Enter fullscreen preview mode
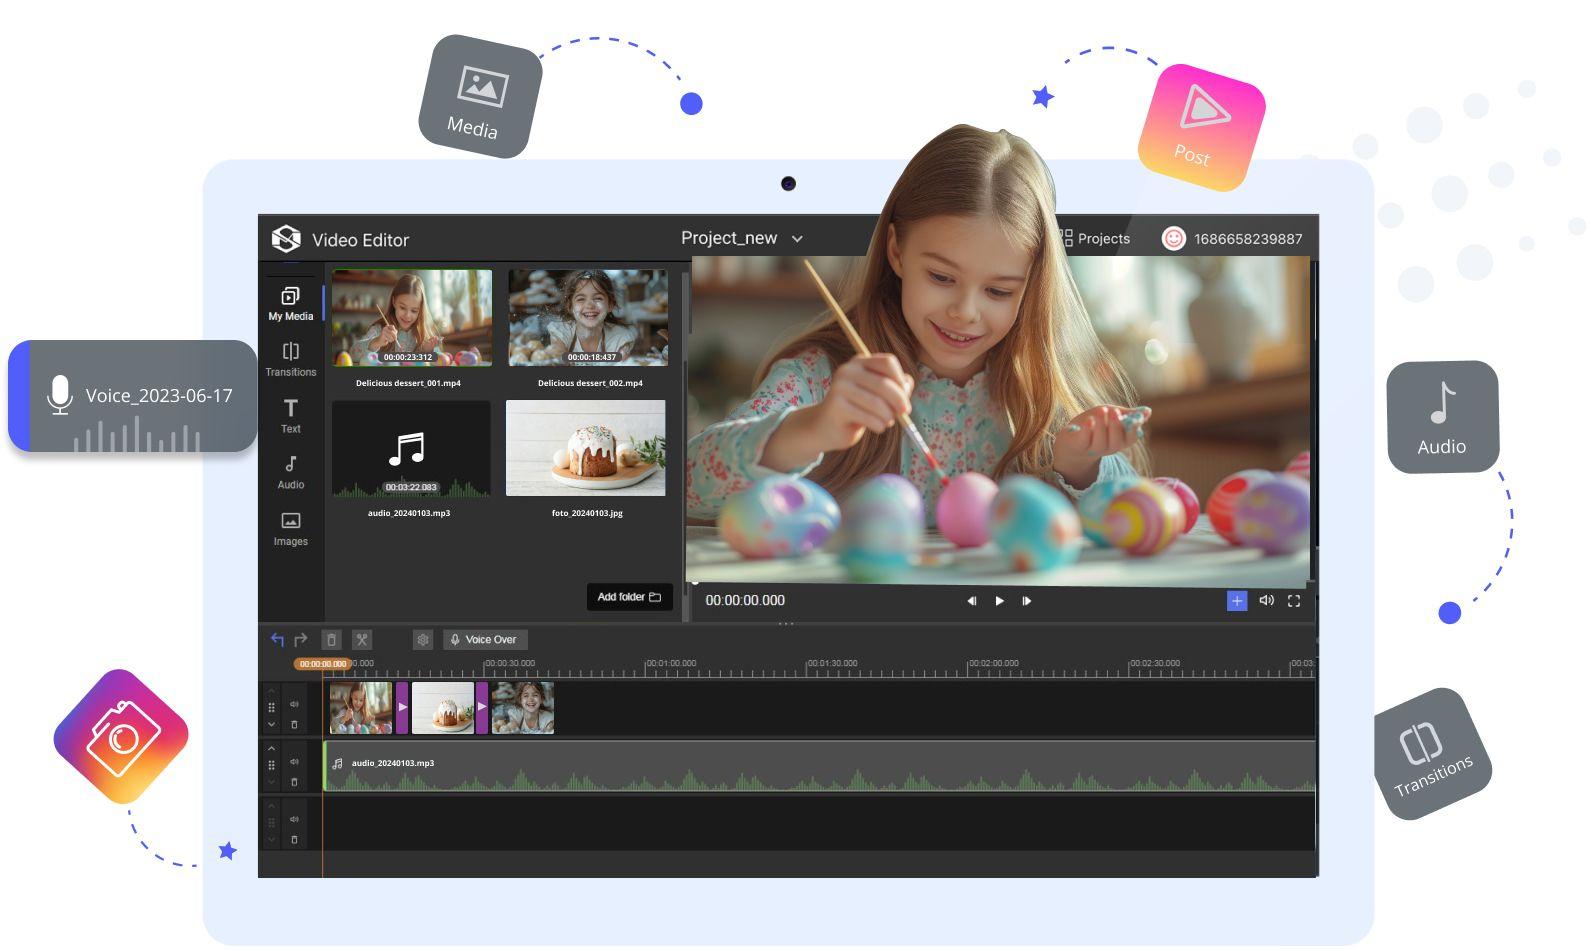The width and height of the screenshot is (1592, 950). point(1294,600)
